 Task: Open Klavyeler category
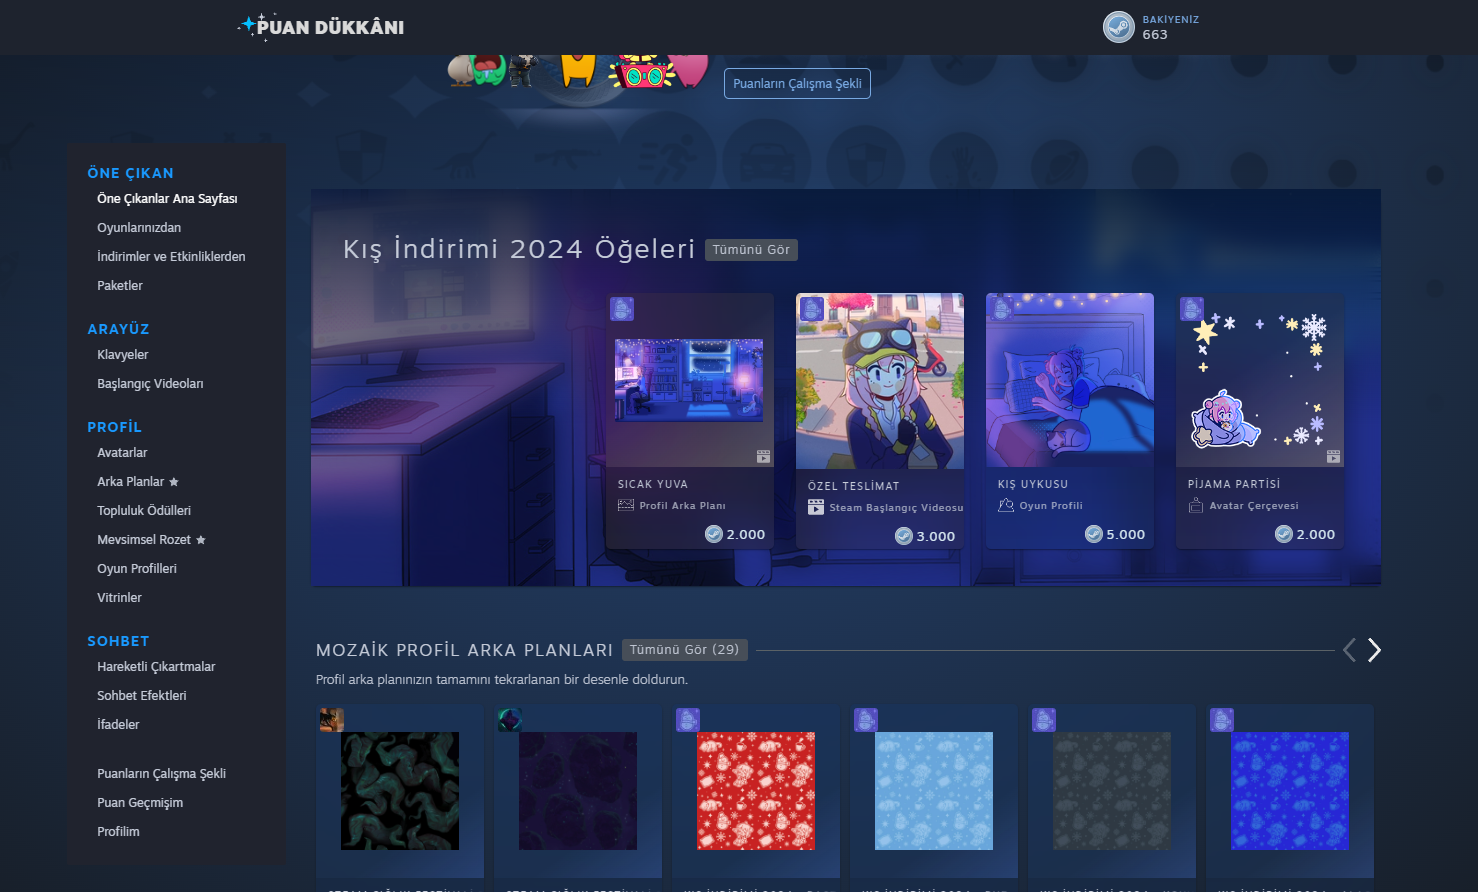pos(123,355)
